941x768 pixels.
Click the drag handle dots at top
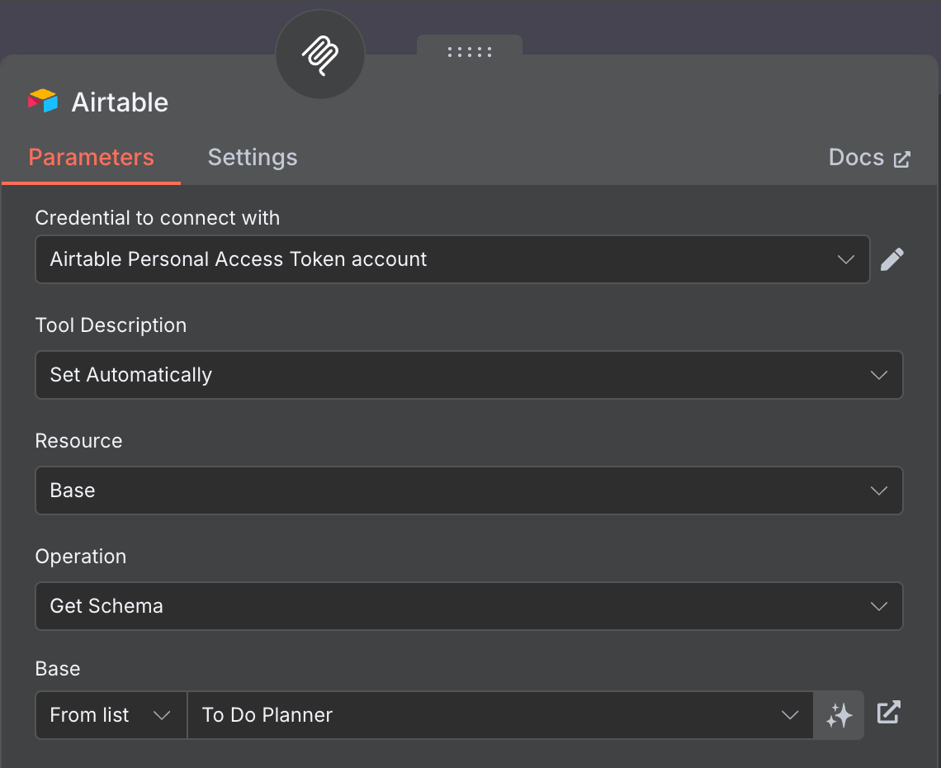point(469,51)
